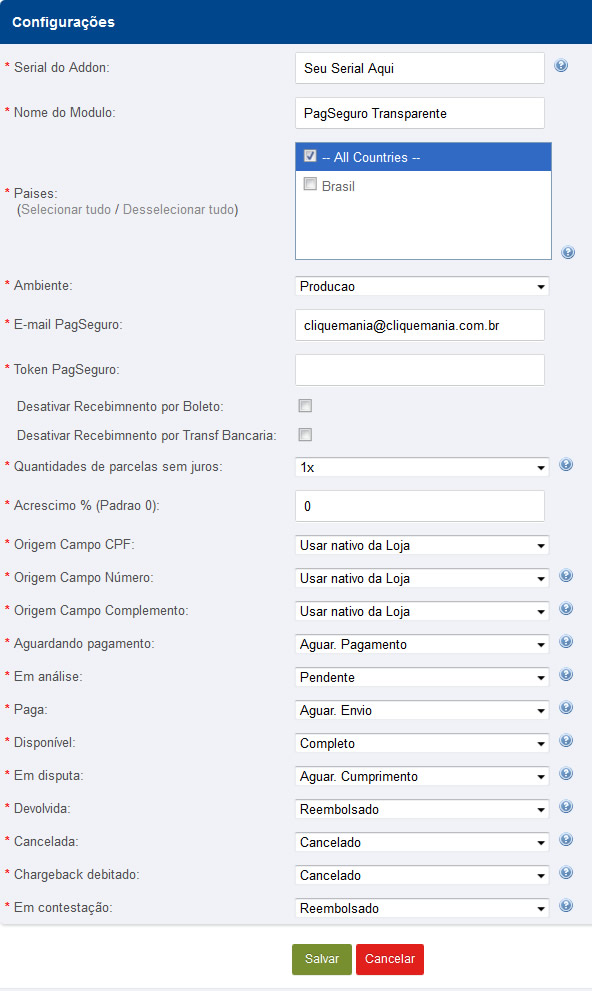Save settings with the Salvar button
Screen dimensions: 592x991
(x=322, y=959)
